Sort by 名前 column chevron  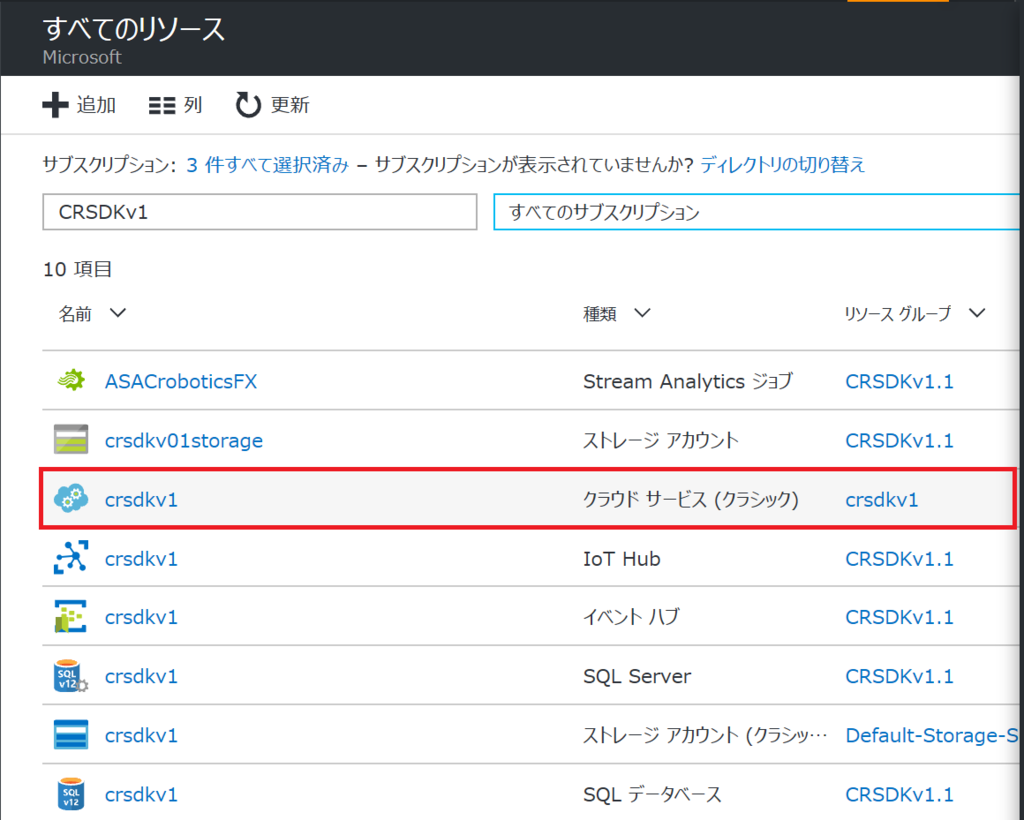pyautogui.click(x=118, y=313)
